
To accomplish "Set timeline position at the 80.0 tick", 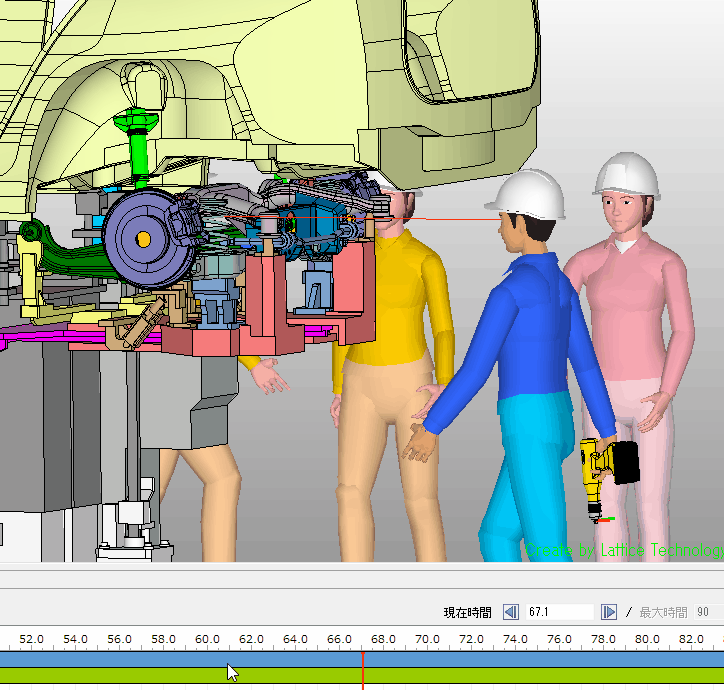I will [x=647, y=639].
